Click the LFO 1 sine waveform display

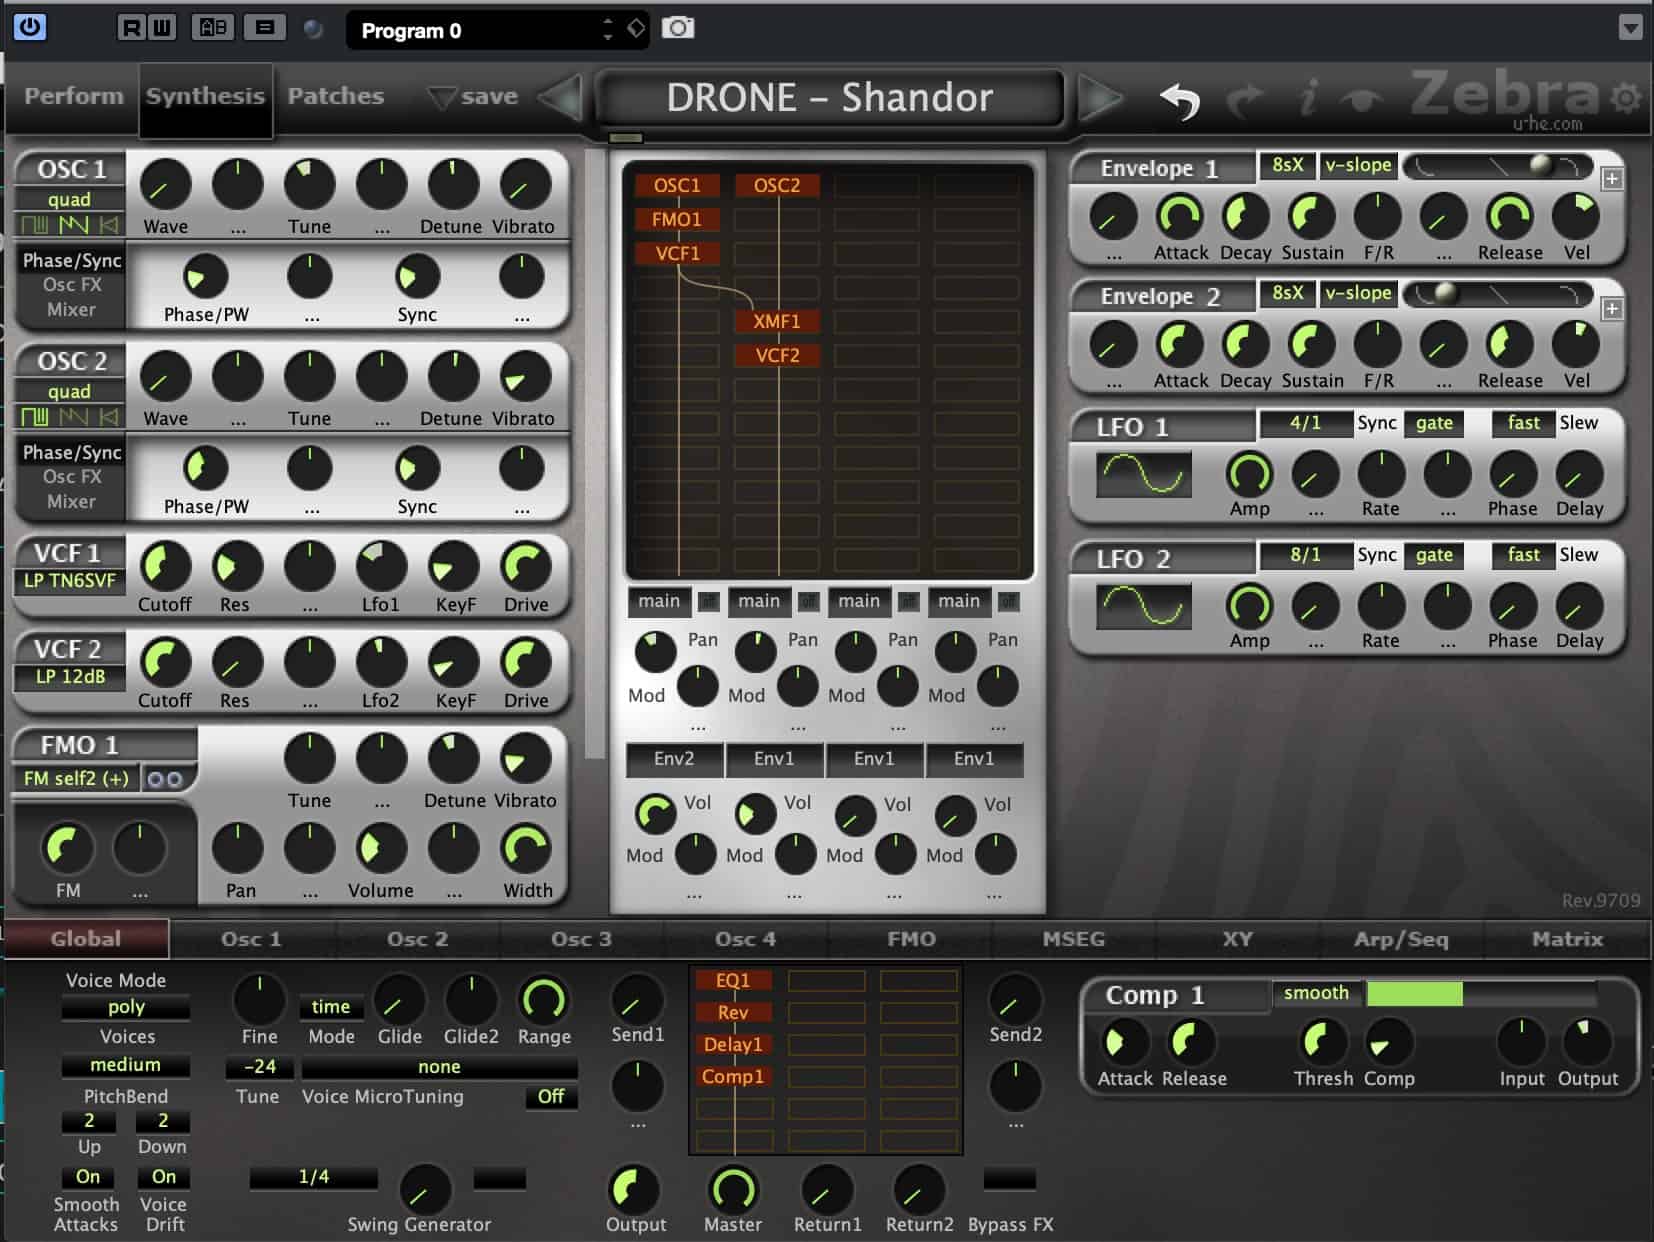(1144, 474)
